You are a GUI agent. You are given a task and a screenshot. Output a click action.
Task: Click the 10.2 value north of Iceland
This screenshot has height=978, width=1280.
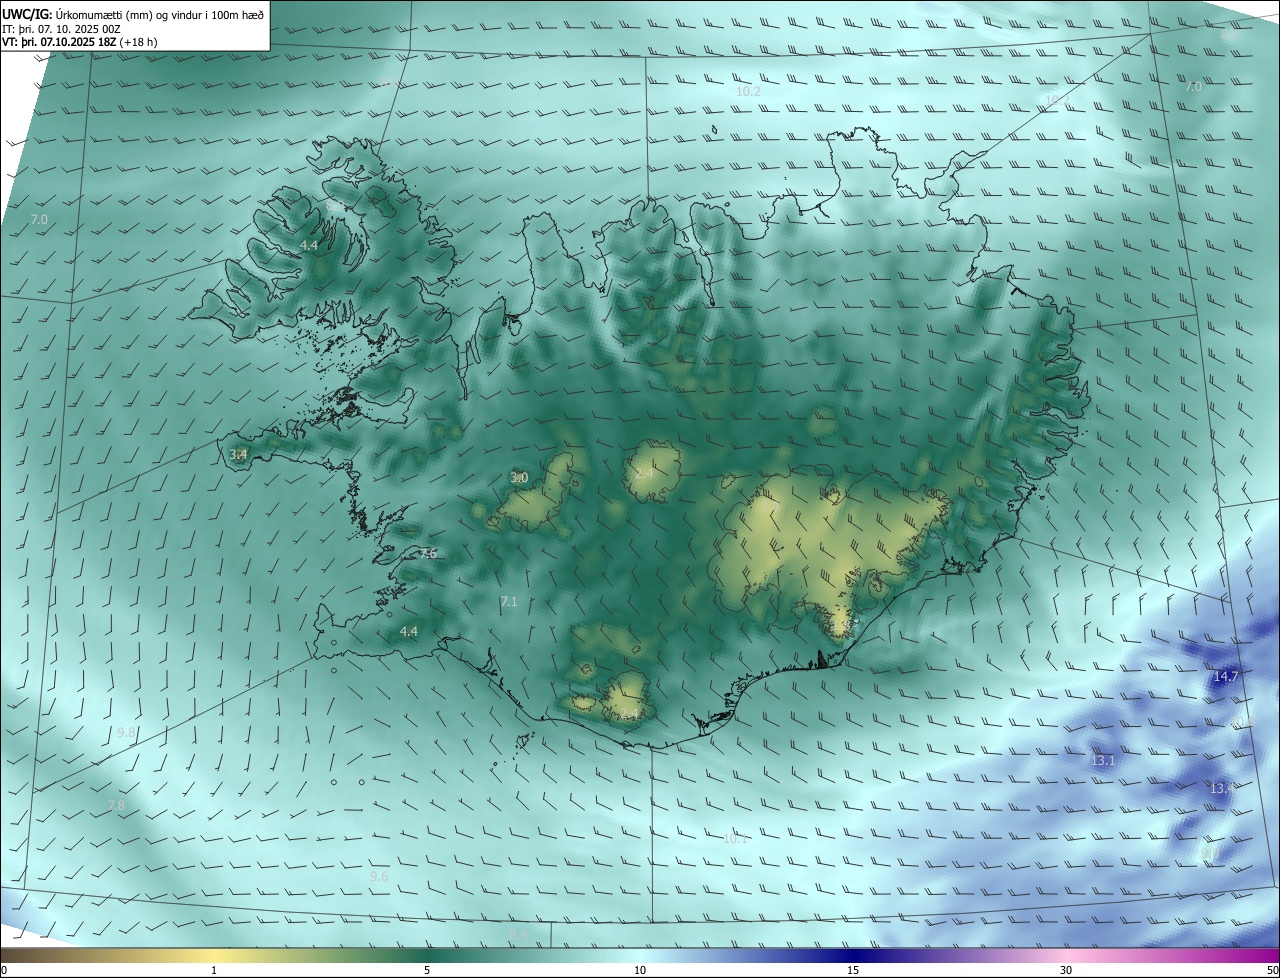click(748, 92)
